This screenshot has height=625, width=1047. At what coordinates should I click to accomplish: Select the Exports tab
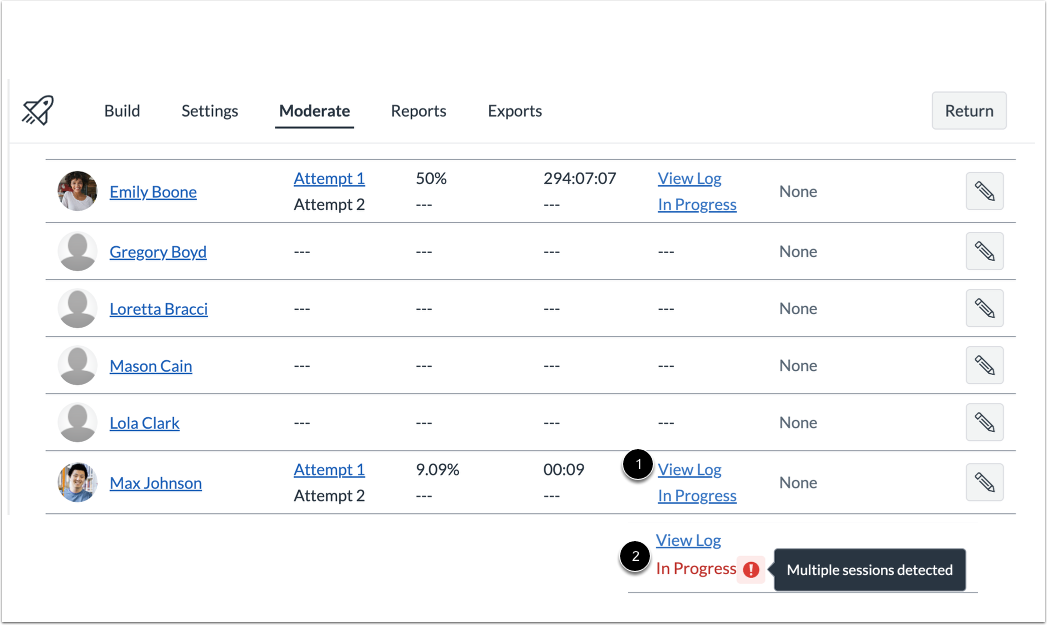[x=515, y=111]
